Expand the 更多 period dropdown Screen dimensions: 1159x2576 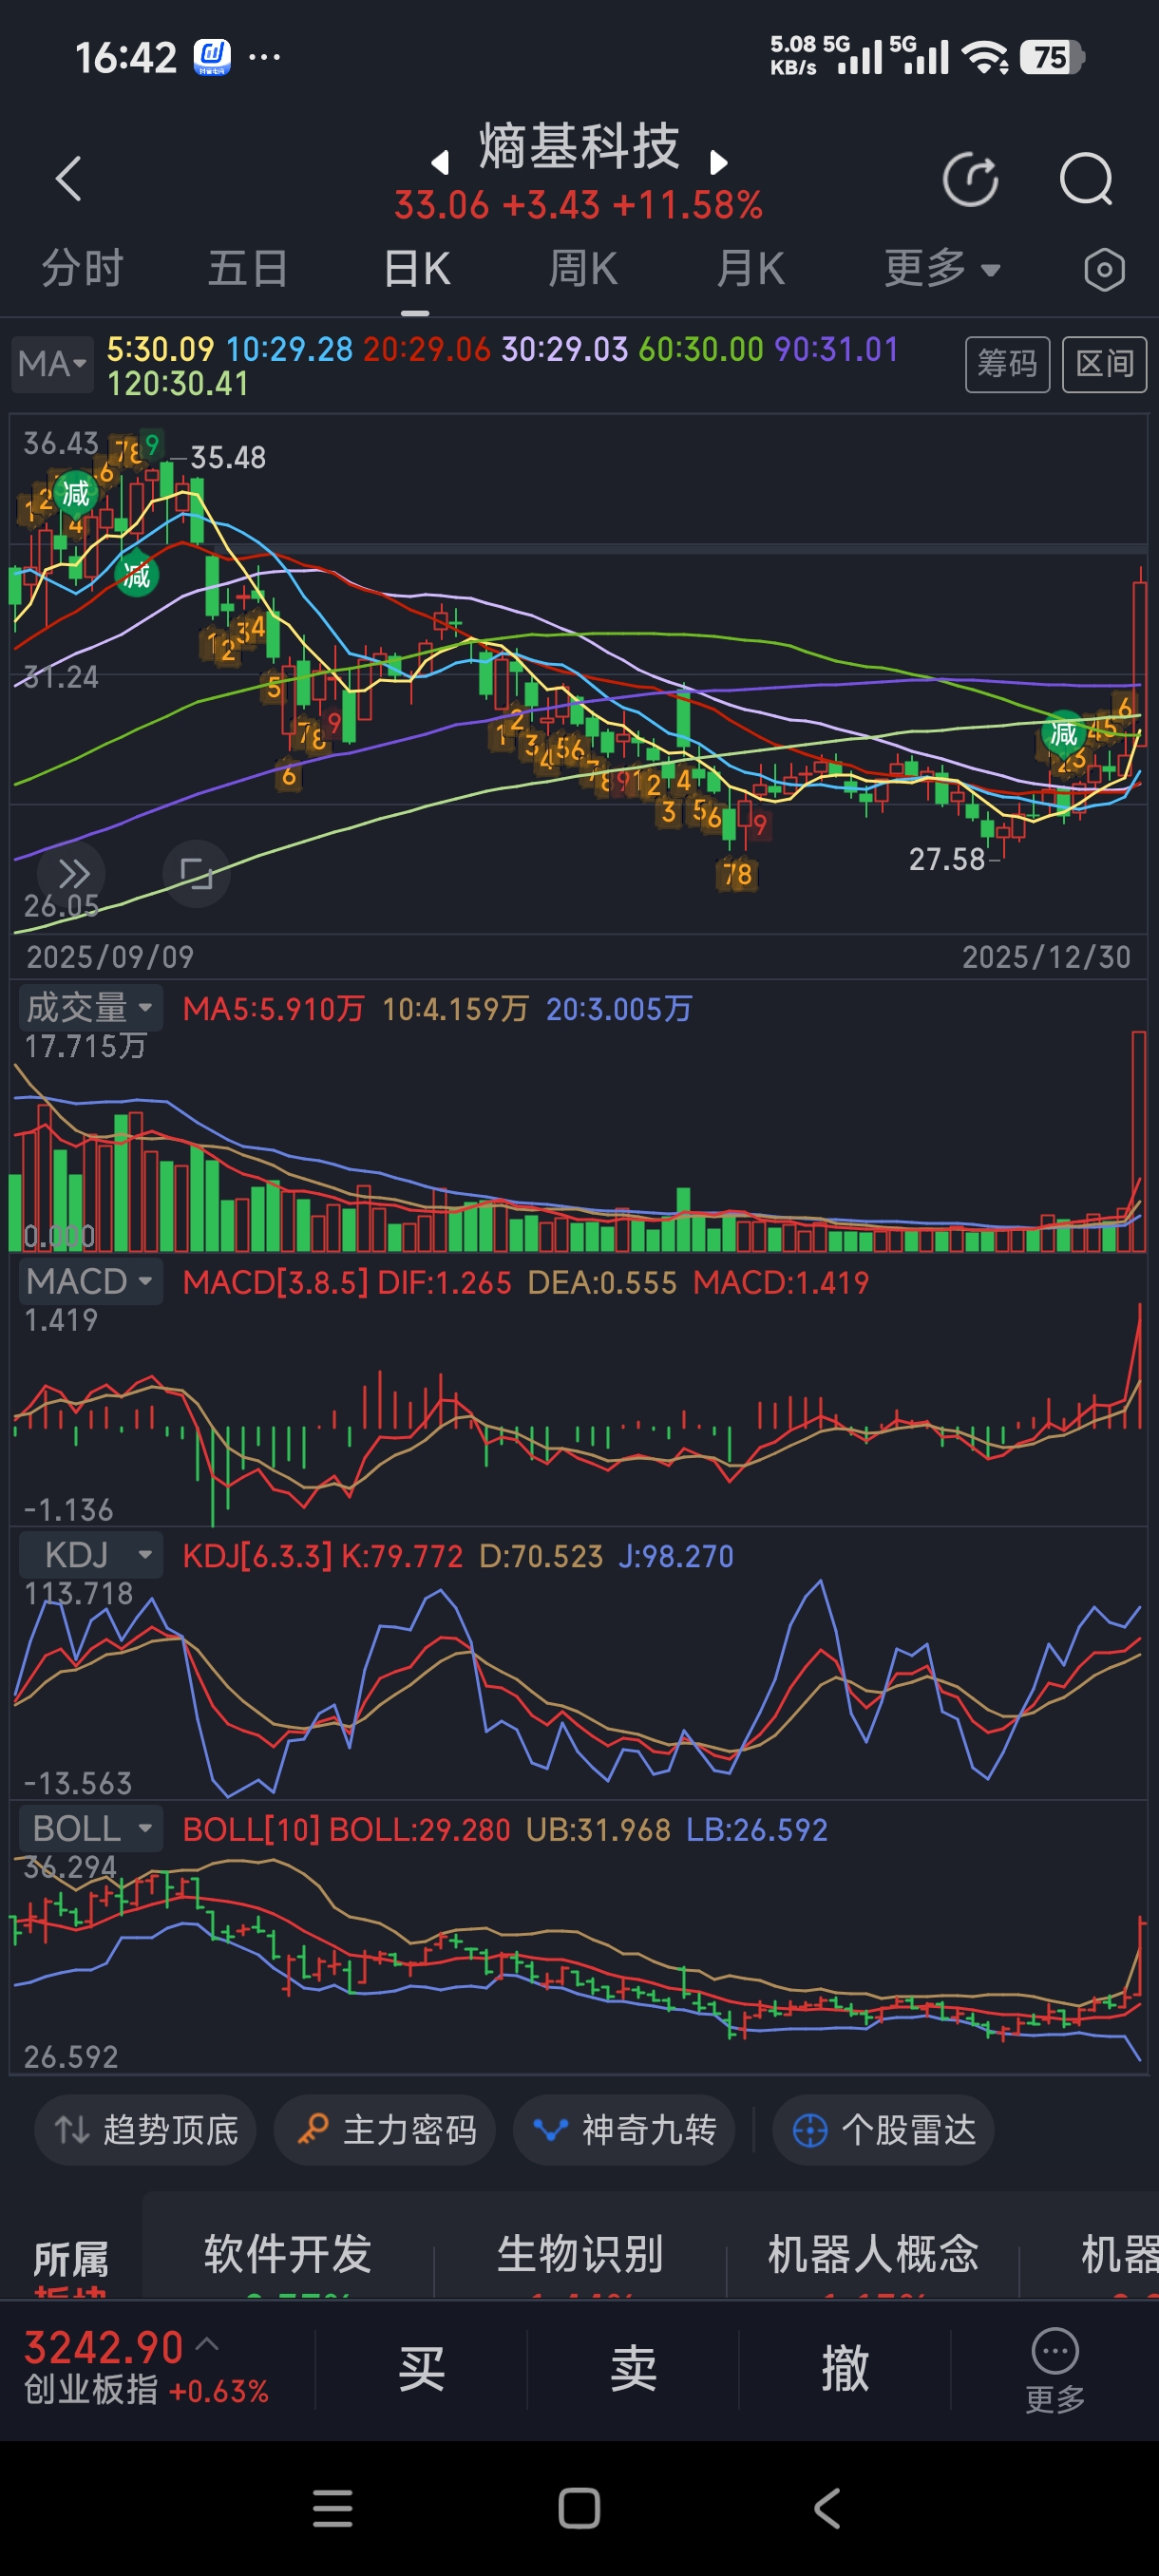click(x=941, y=269)
